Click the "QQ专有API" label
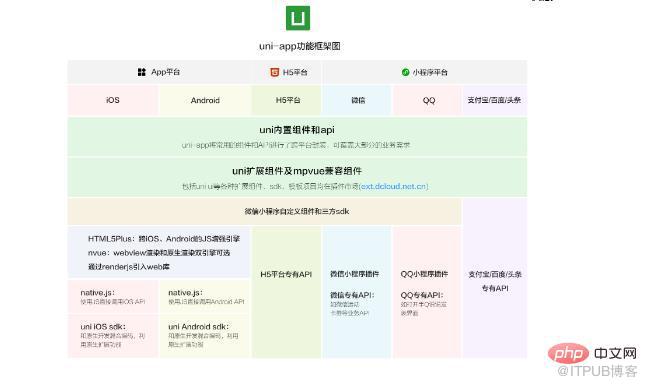This screenshot has width=647, height=386. (x=422, y=295)
